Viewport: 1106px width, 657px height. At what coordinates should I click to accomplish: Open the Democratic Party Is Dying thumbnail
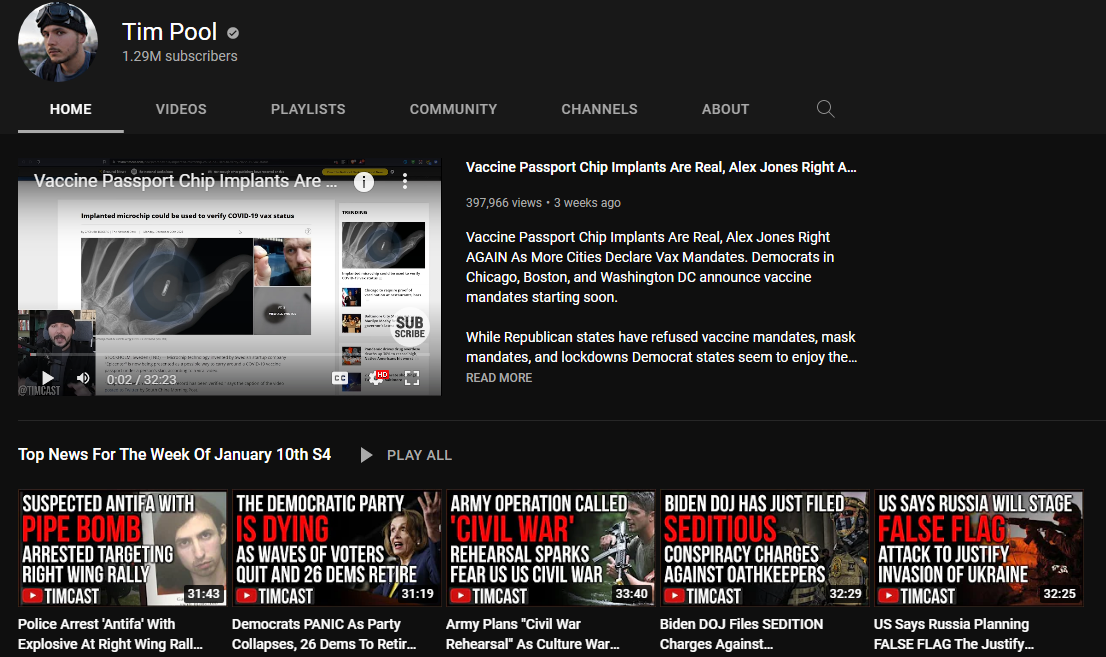coord(336,548)
